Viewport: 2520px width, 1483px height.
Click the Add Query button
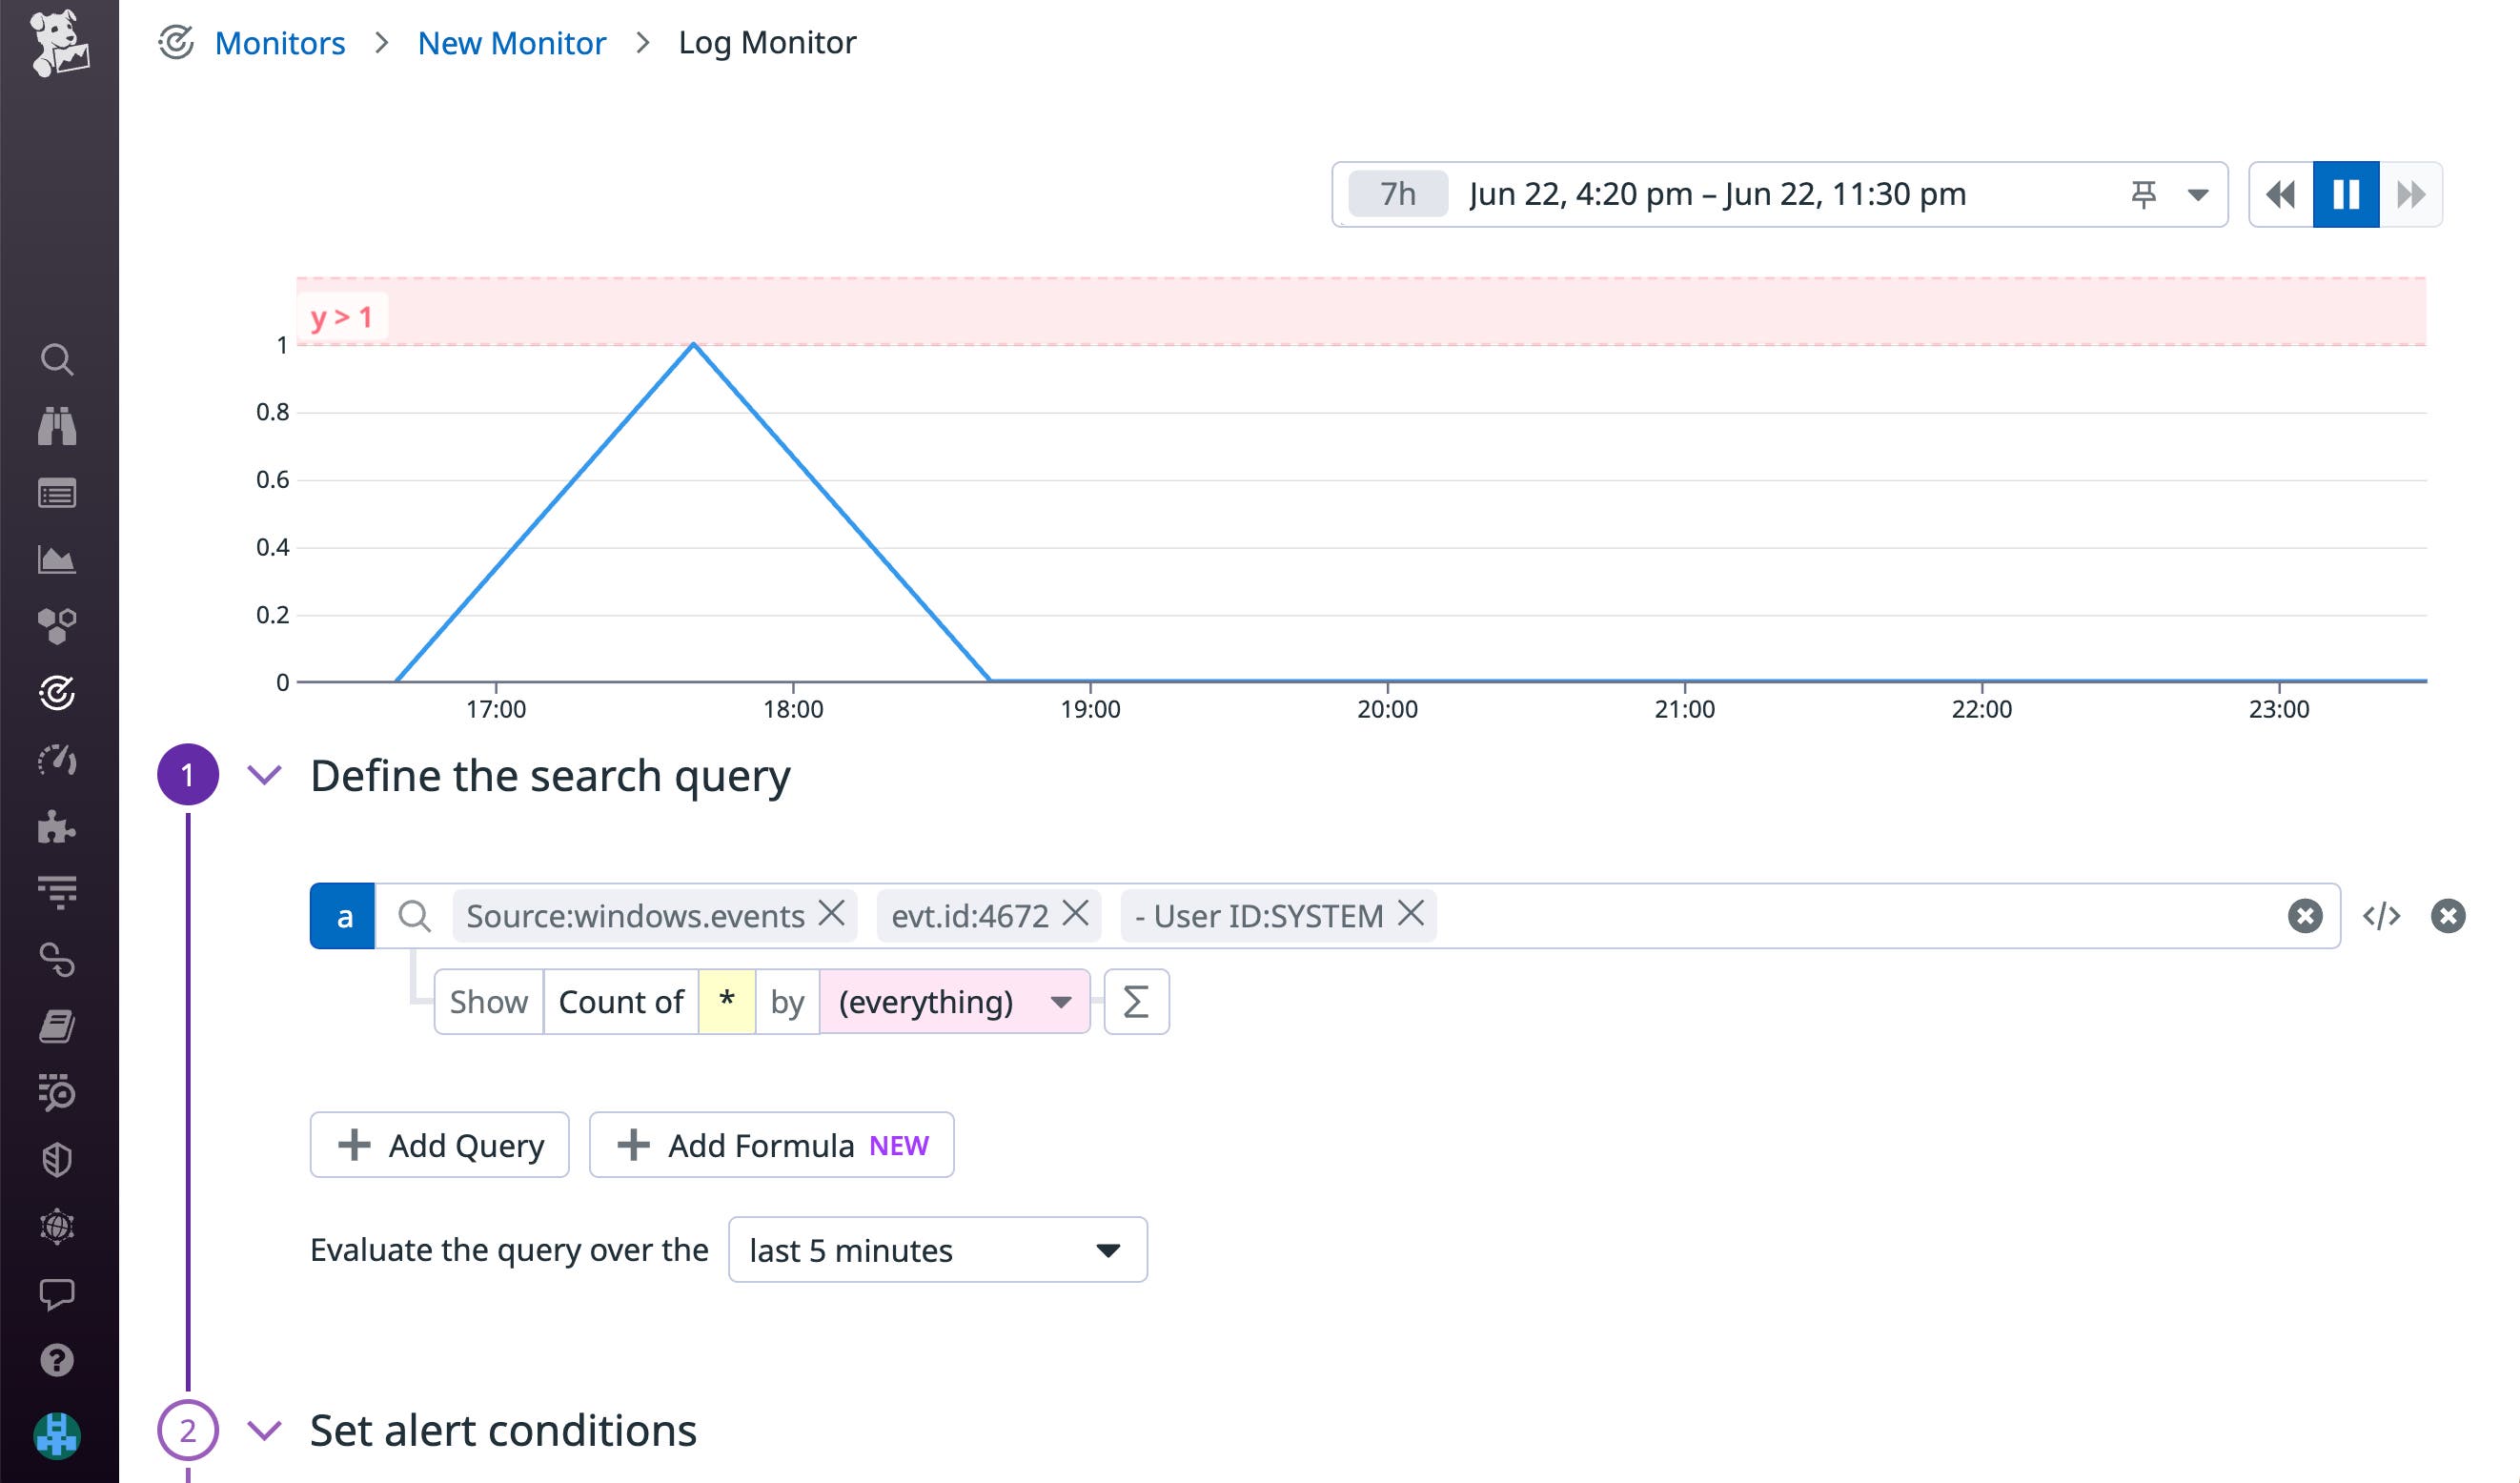[440, 1145]
